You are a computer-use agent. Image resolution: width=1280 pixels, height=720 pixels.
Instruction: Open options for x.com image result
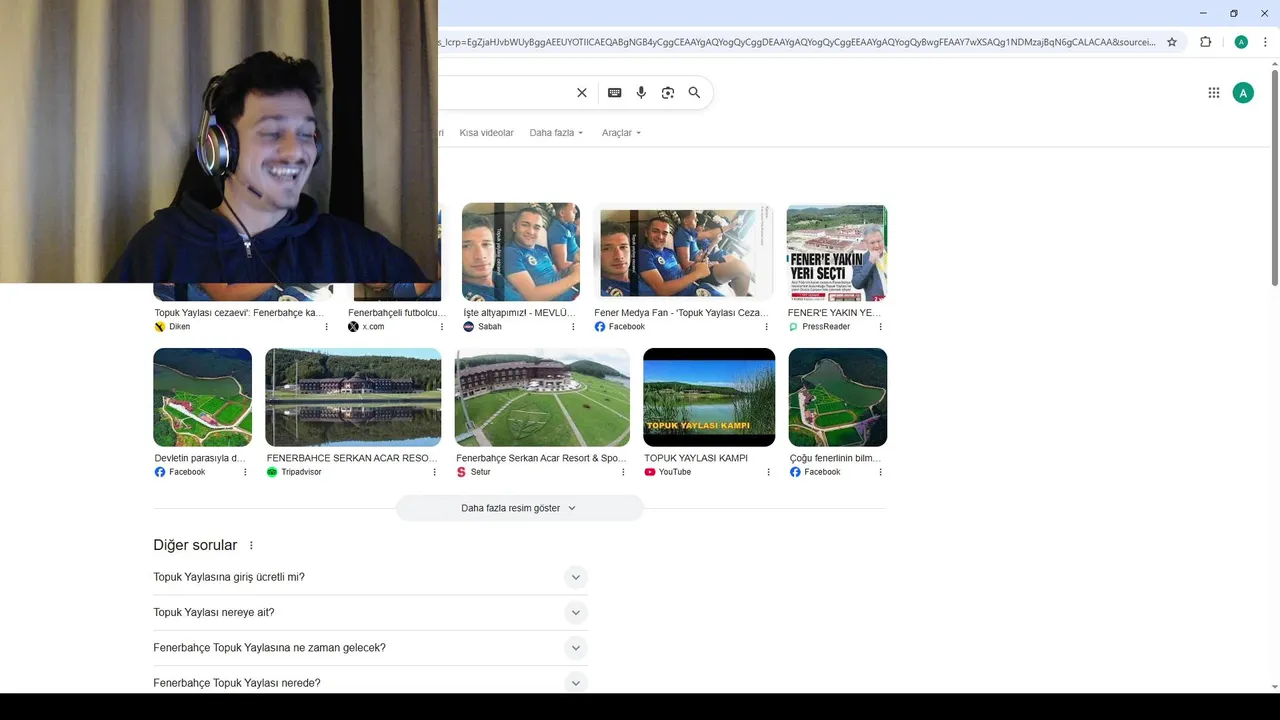click(x=442, y=327)
